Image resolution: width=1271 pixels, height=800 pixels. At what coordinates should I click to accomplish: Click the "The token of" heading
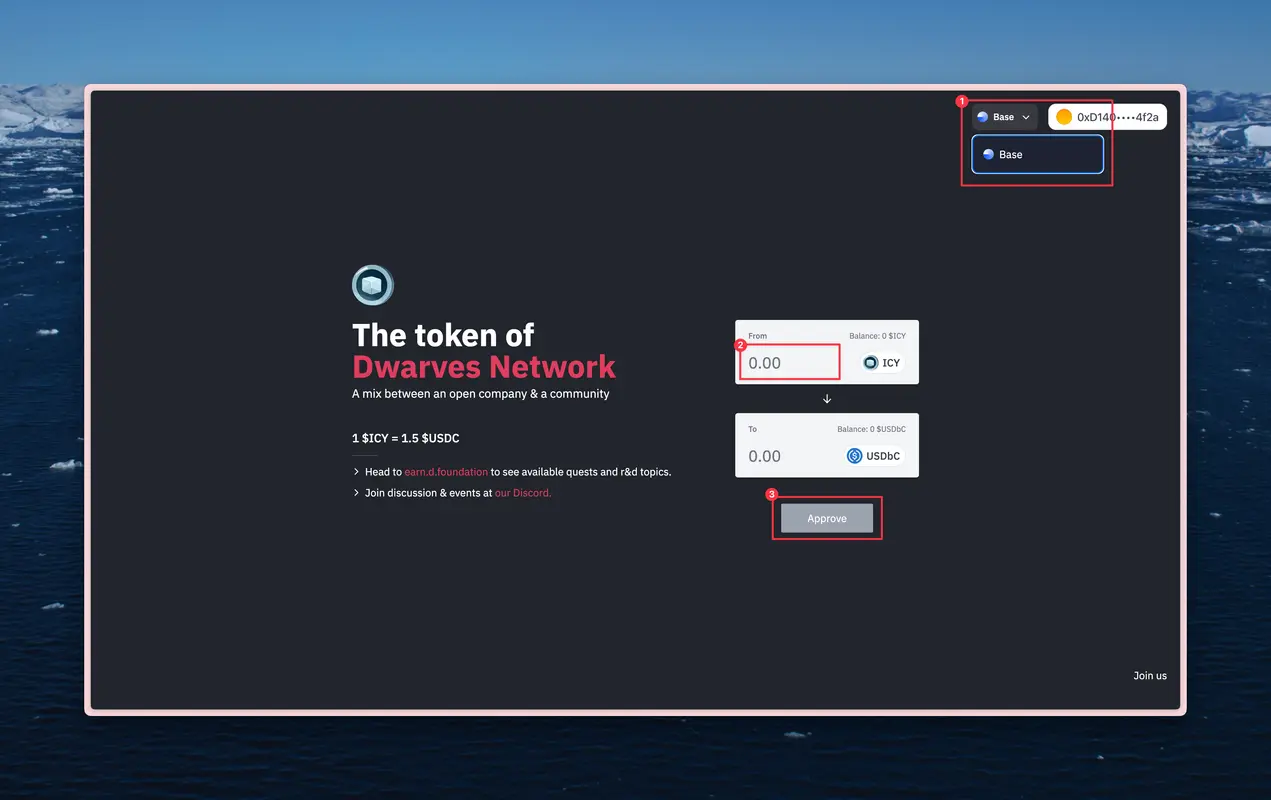[443, 335]
